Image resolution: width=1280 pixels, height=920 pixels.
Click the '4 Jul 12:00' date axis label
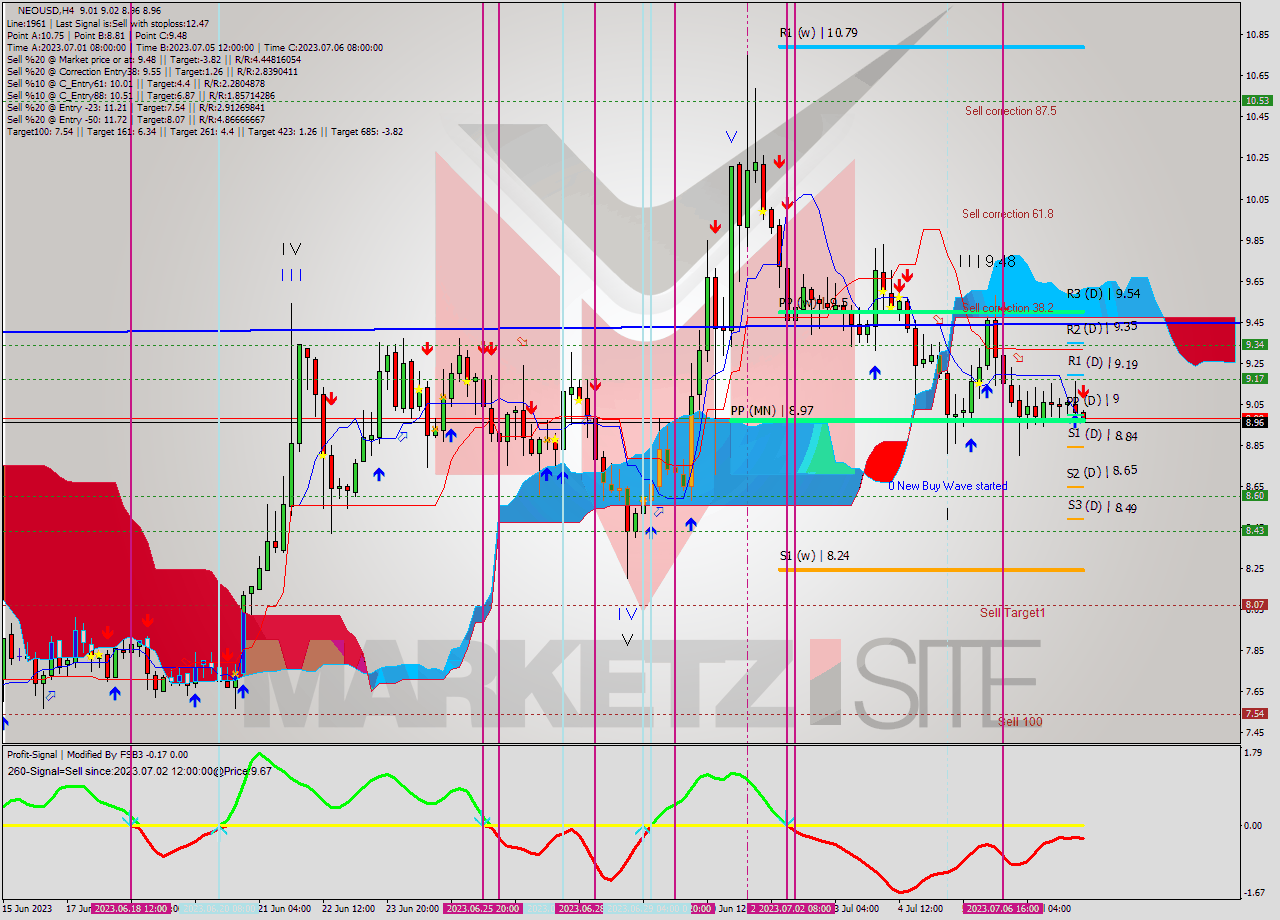click(920, 909)
